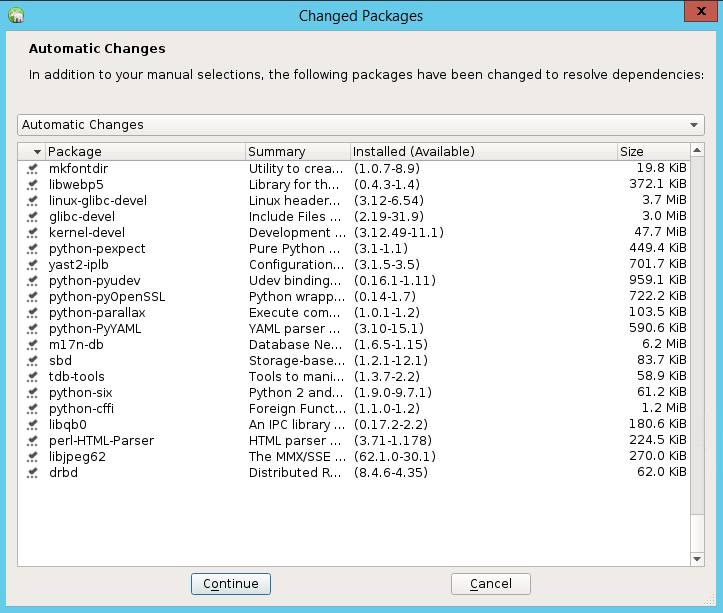The image size is (723, 613).
Task: Select the python-pyOpenSSL package name
Action: [107, 297]
